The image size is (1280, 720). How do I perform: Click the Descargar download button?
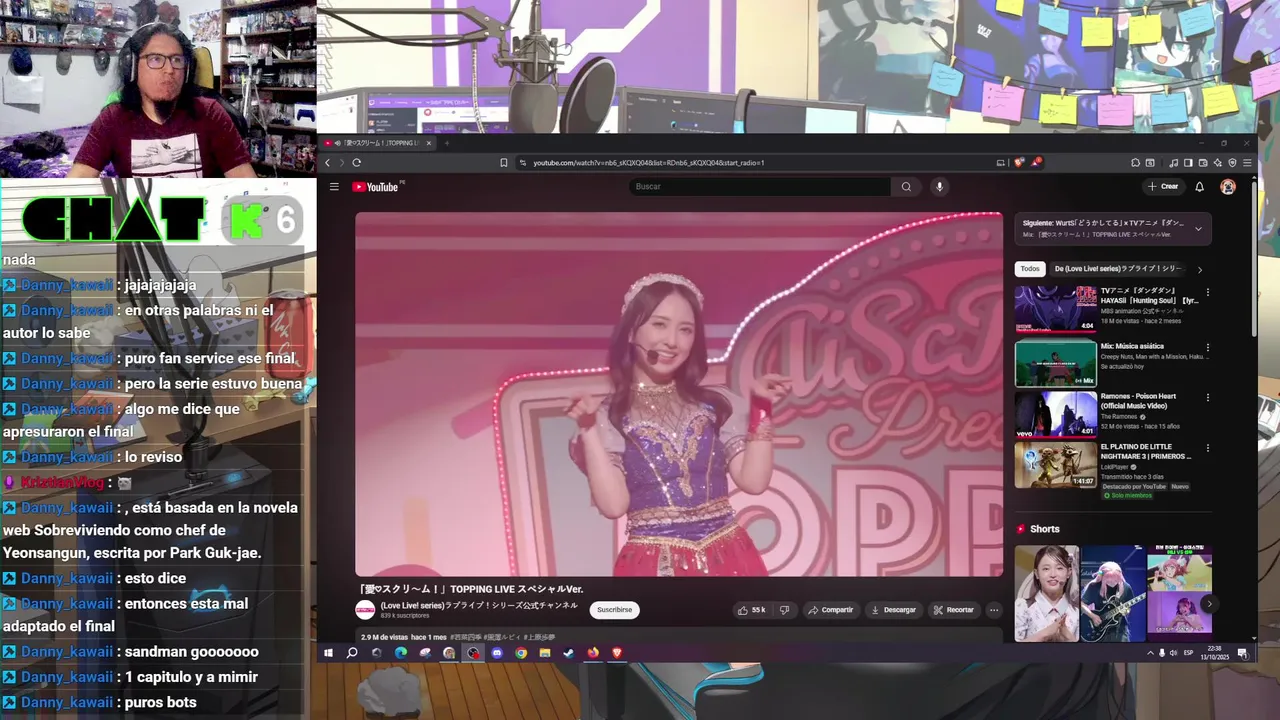pos(893,610)
